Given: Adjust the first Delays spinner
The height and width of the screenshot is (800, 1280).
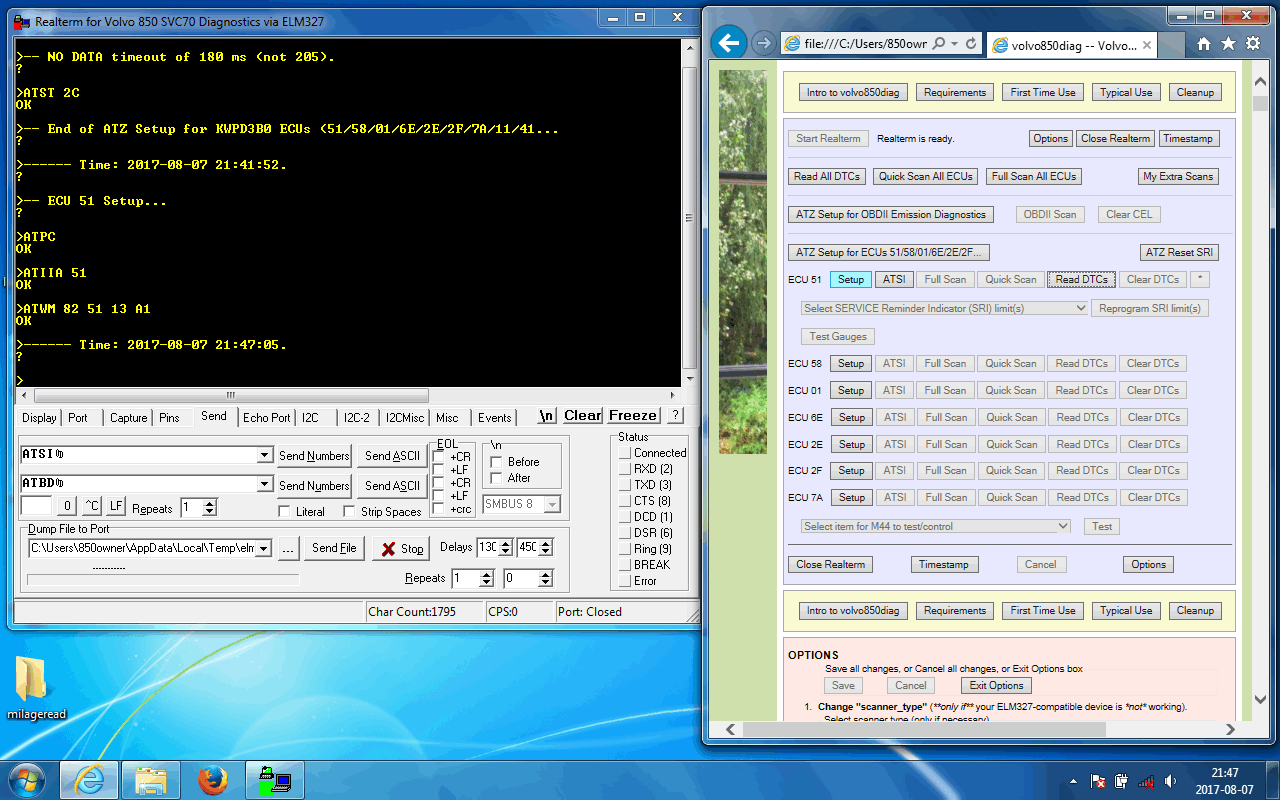Looking at the screenshot, I should pos(505,547).
